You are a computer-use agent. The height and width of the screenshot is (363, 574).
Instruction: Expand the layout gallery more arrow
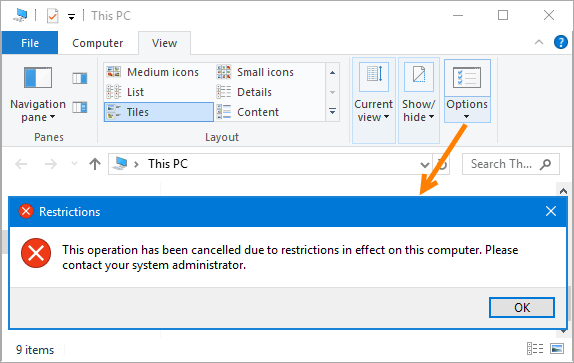pos(332,111)
